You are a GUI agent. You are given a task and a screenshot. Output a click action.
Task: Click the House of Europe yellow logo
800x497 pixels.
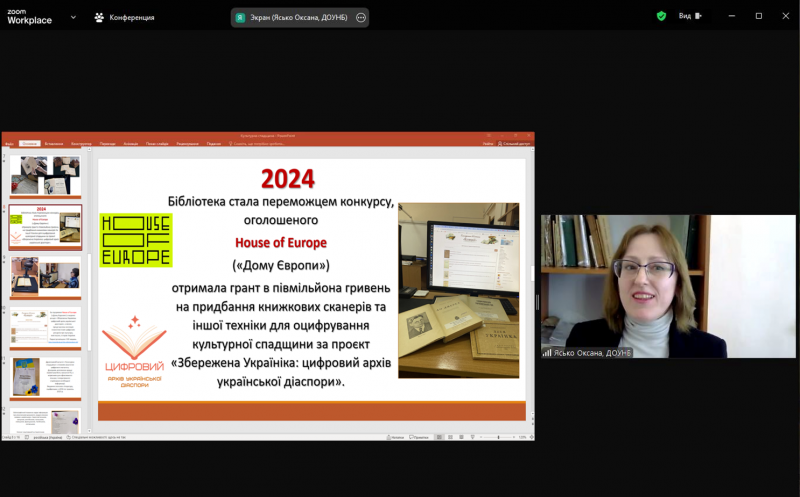click(x=136, y=240)
